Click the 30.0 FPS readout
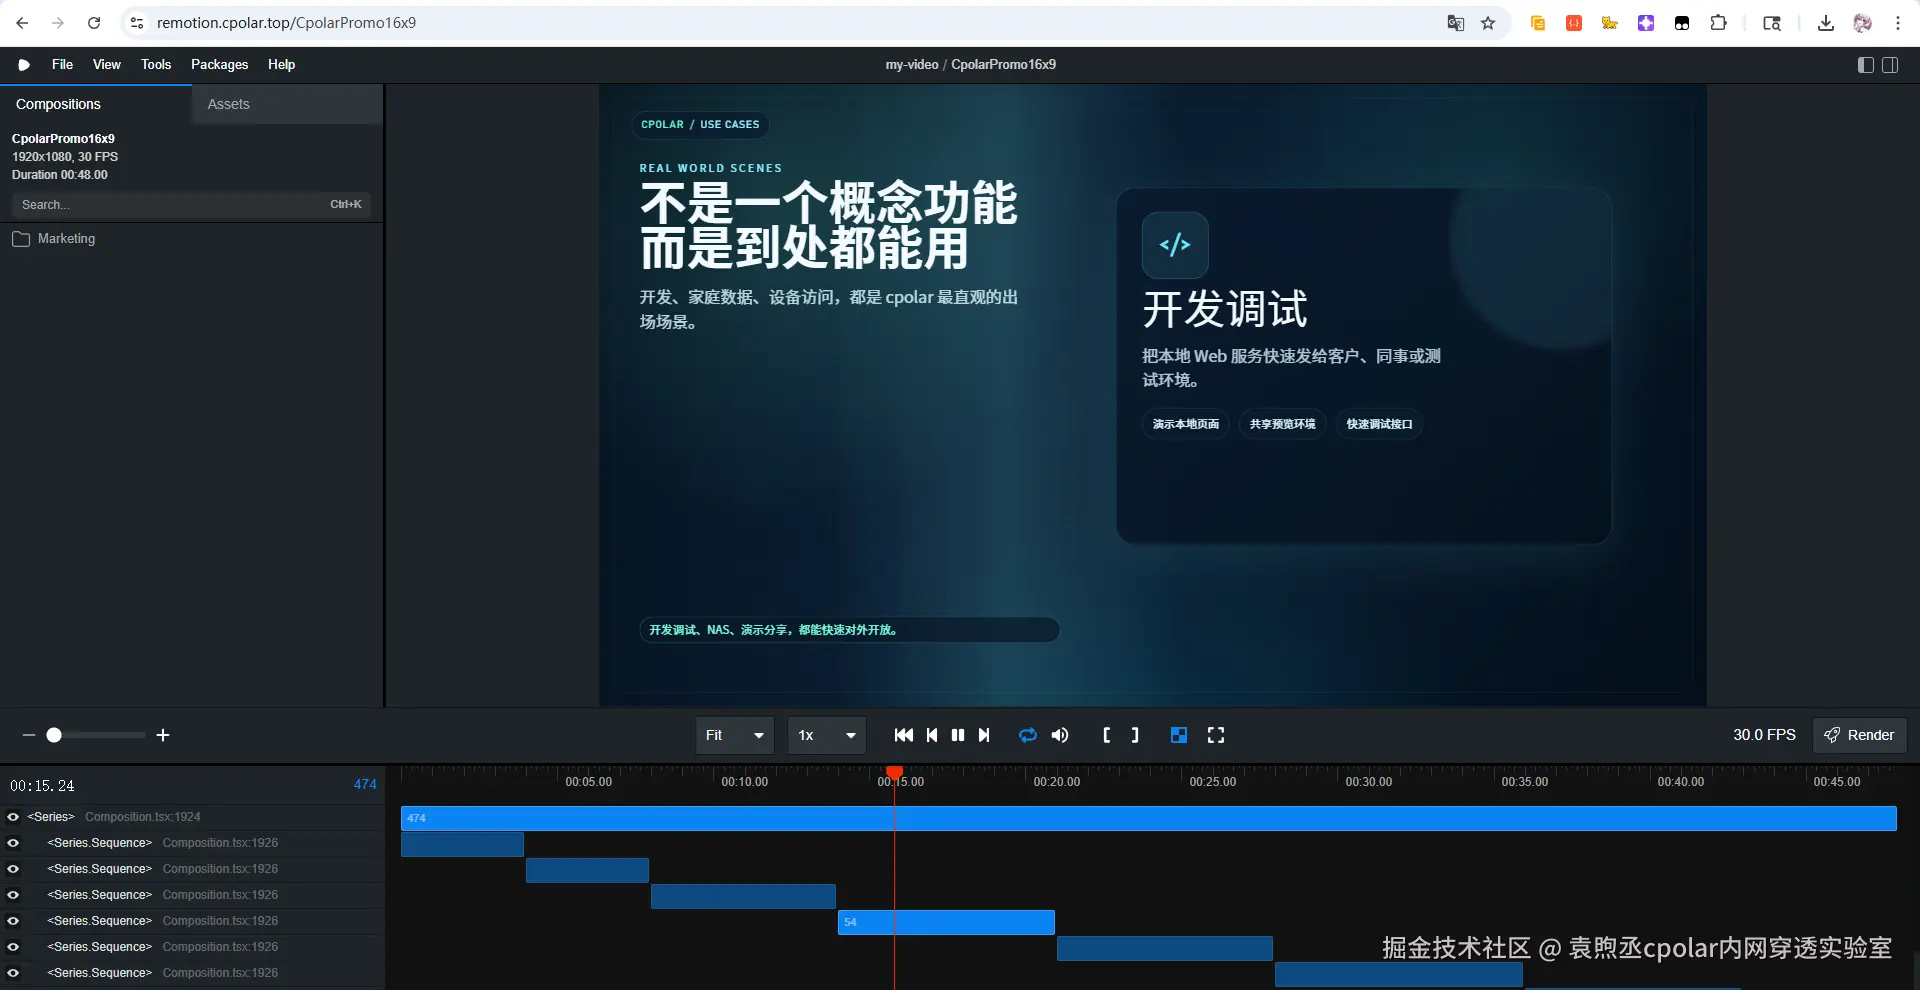This screenshot has width=1920, height=990. coord(1764,735)
